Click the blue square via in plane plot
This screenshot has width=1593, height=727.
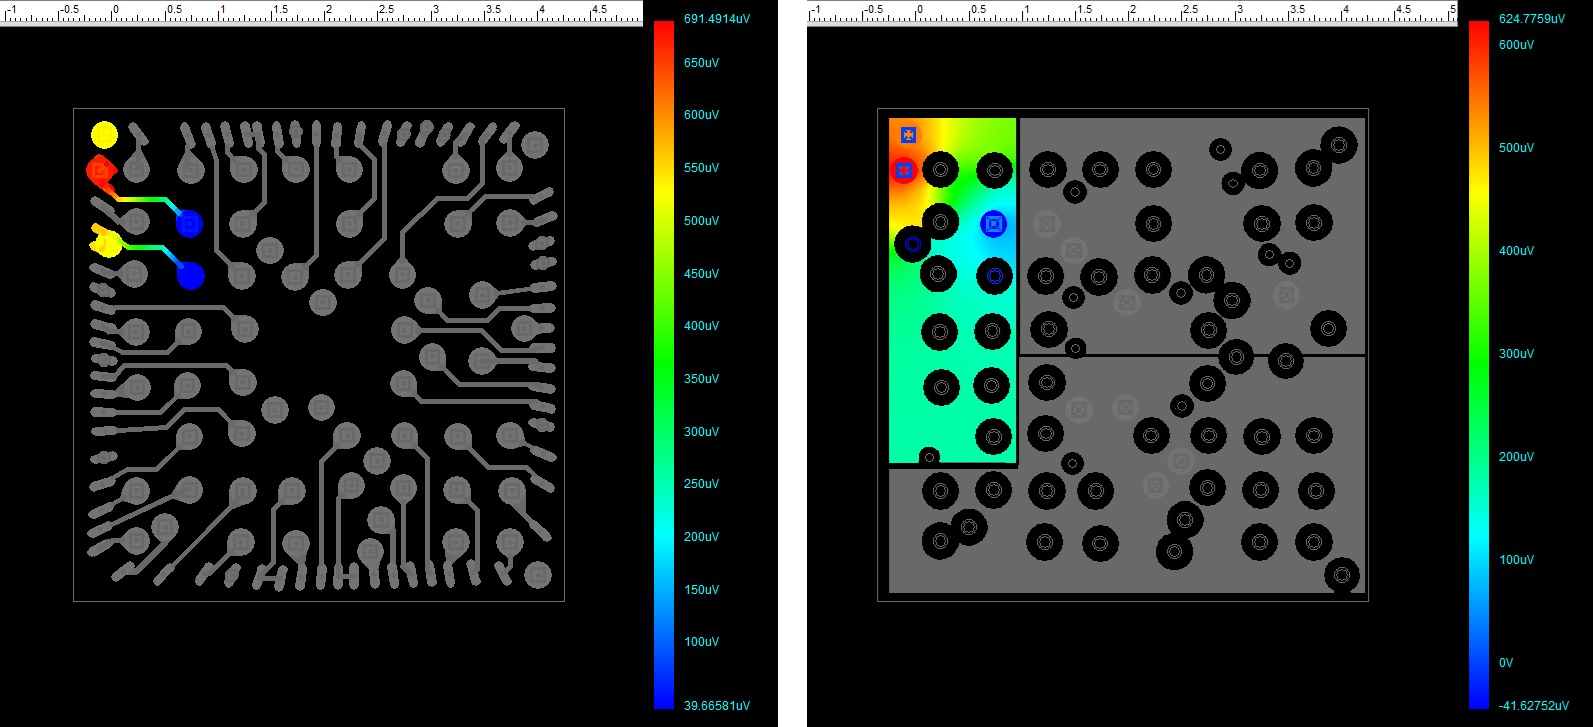point(993,224)
